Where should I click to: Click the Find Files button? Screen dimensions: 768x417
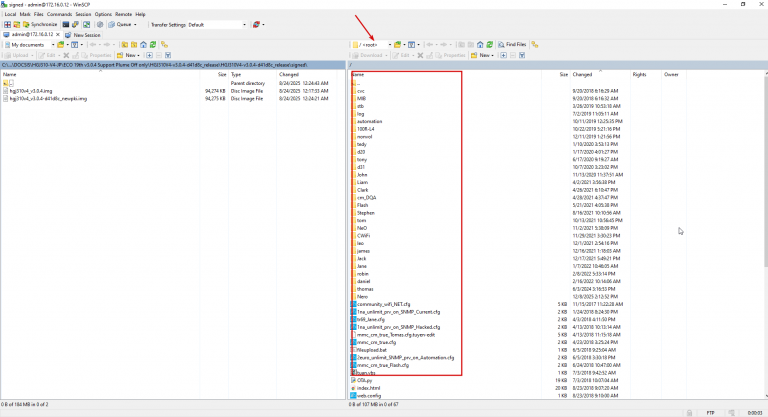[512, 45]
